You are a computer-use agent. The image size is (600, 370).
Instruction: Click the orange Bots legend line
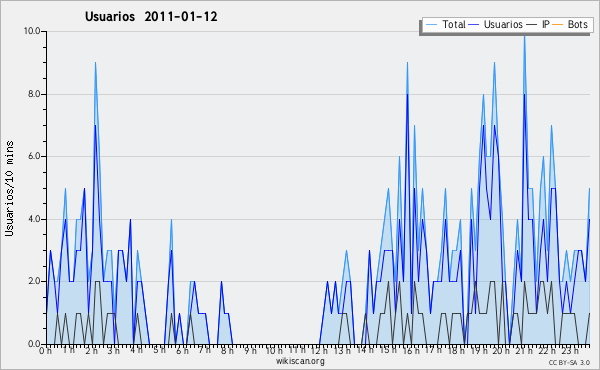[x=558, y=25]
